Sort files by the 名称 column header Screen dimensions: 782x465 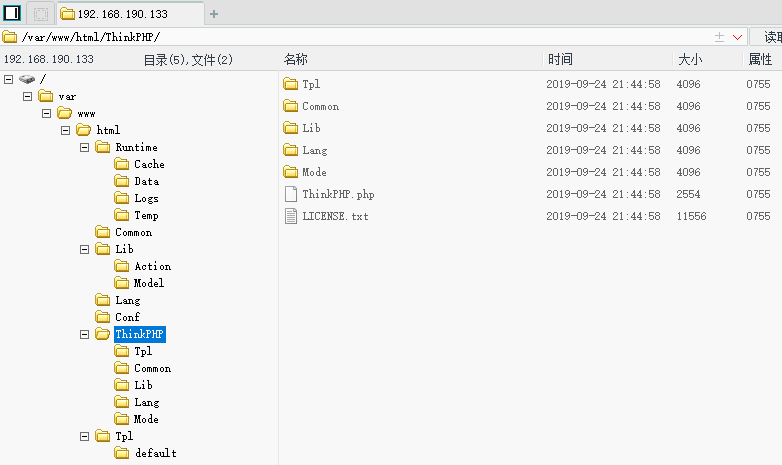(x=295, y=59)
